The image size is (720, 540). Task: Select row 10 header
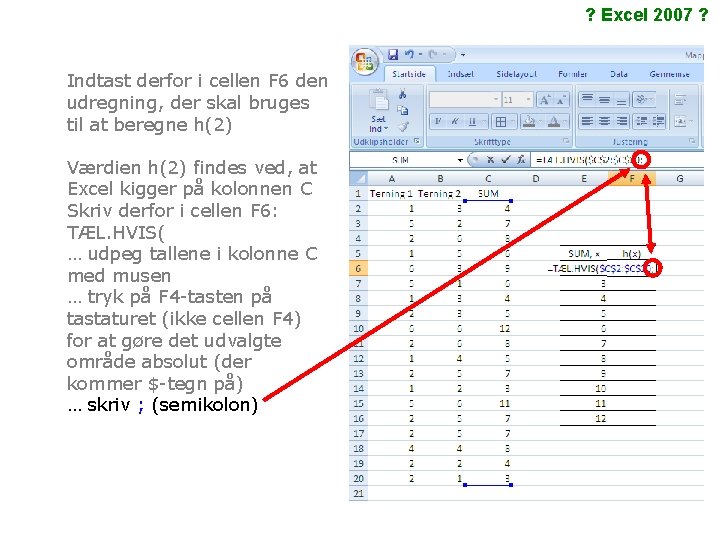(x=359, y=329)
